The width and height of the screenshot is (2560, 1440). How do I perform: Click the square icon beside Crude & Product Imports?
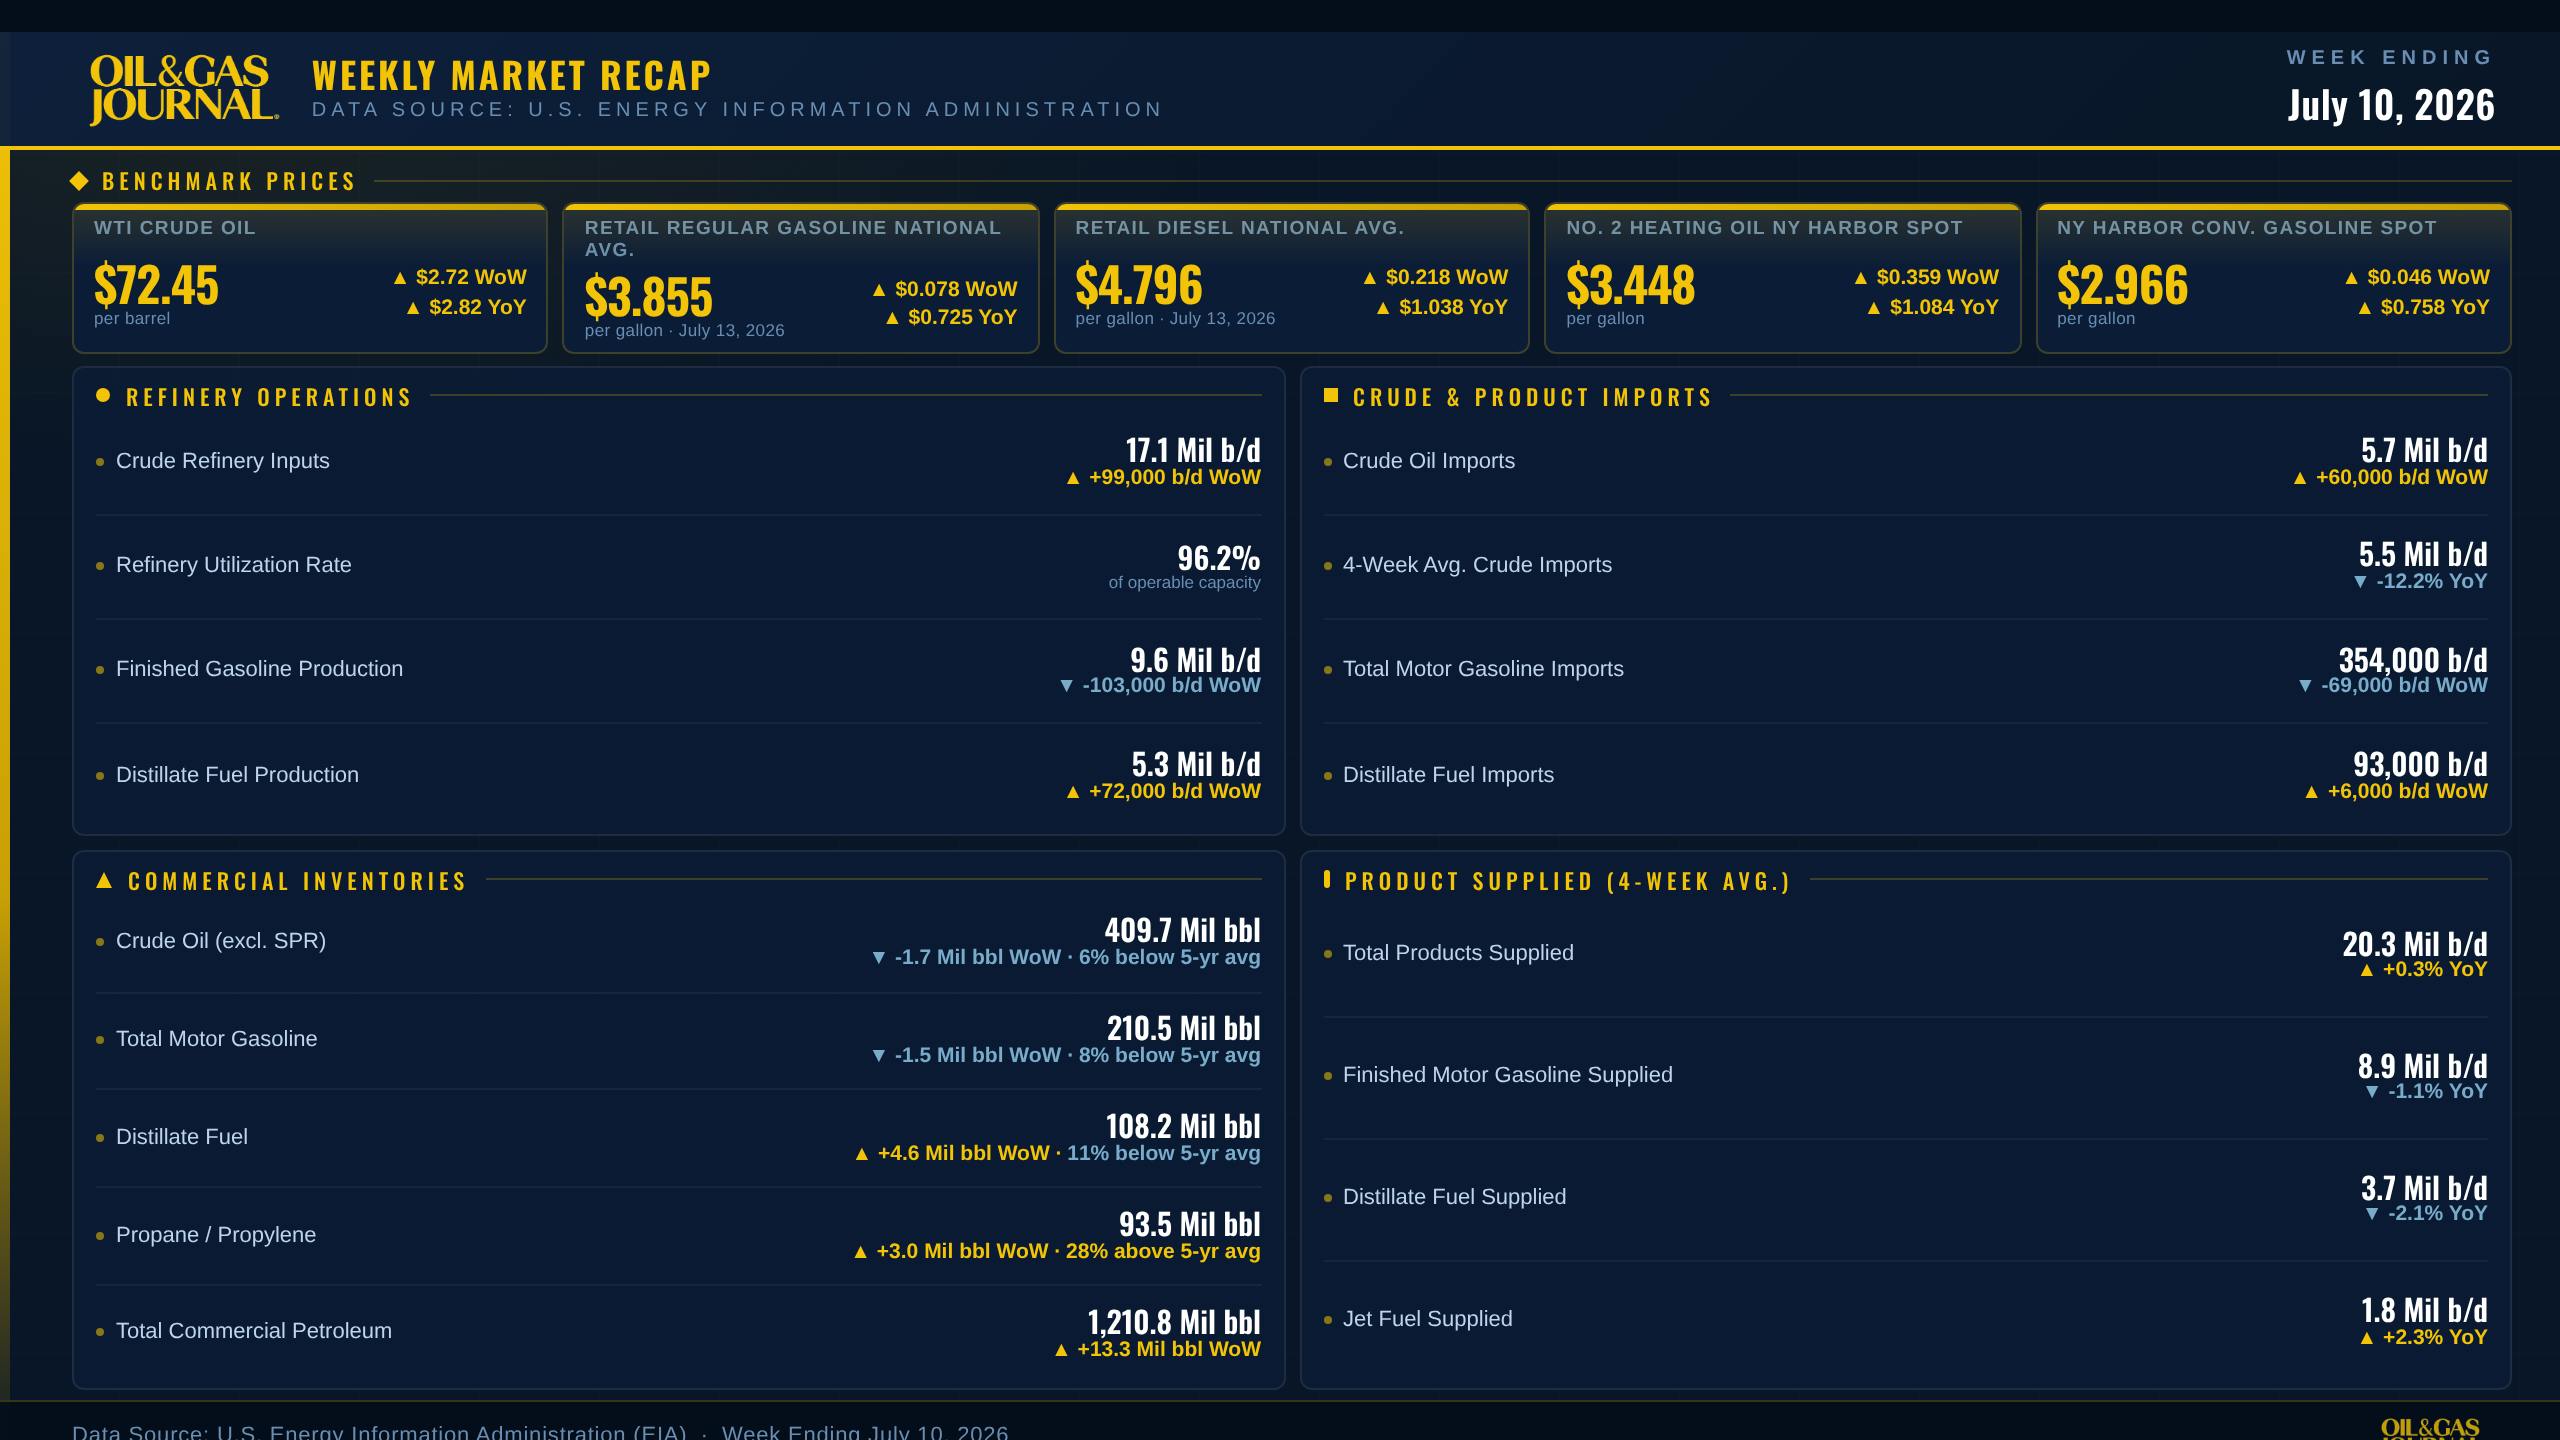[1331, 396]
